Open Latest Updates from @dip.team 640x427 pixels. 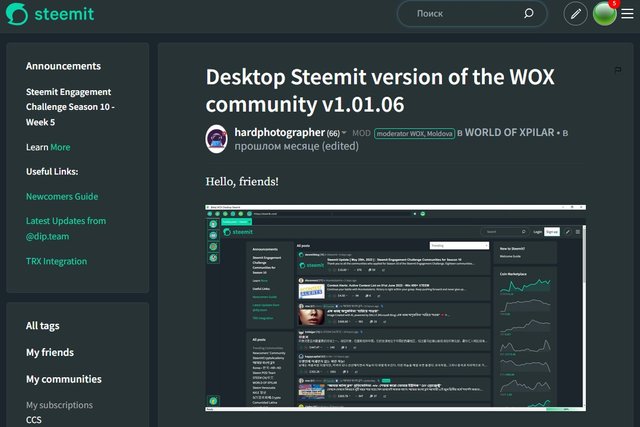click(x=66, y=229)
